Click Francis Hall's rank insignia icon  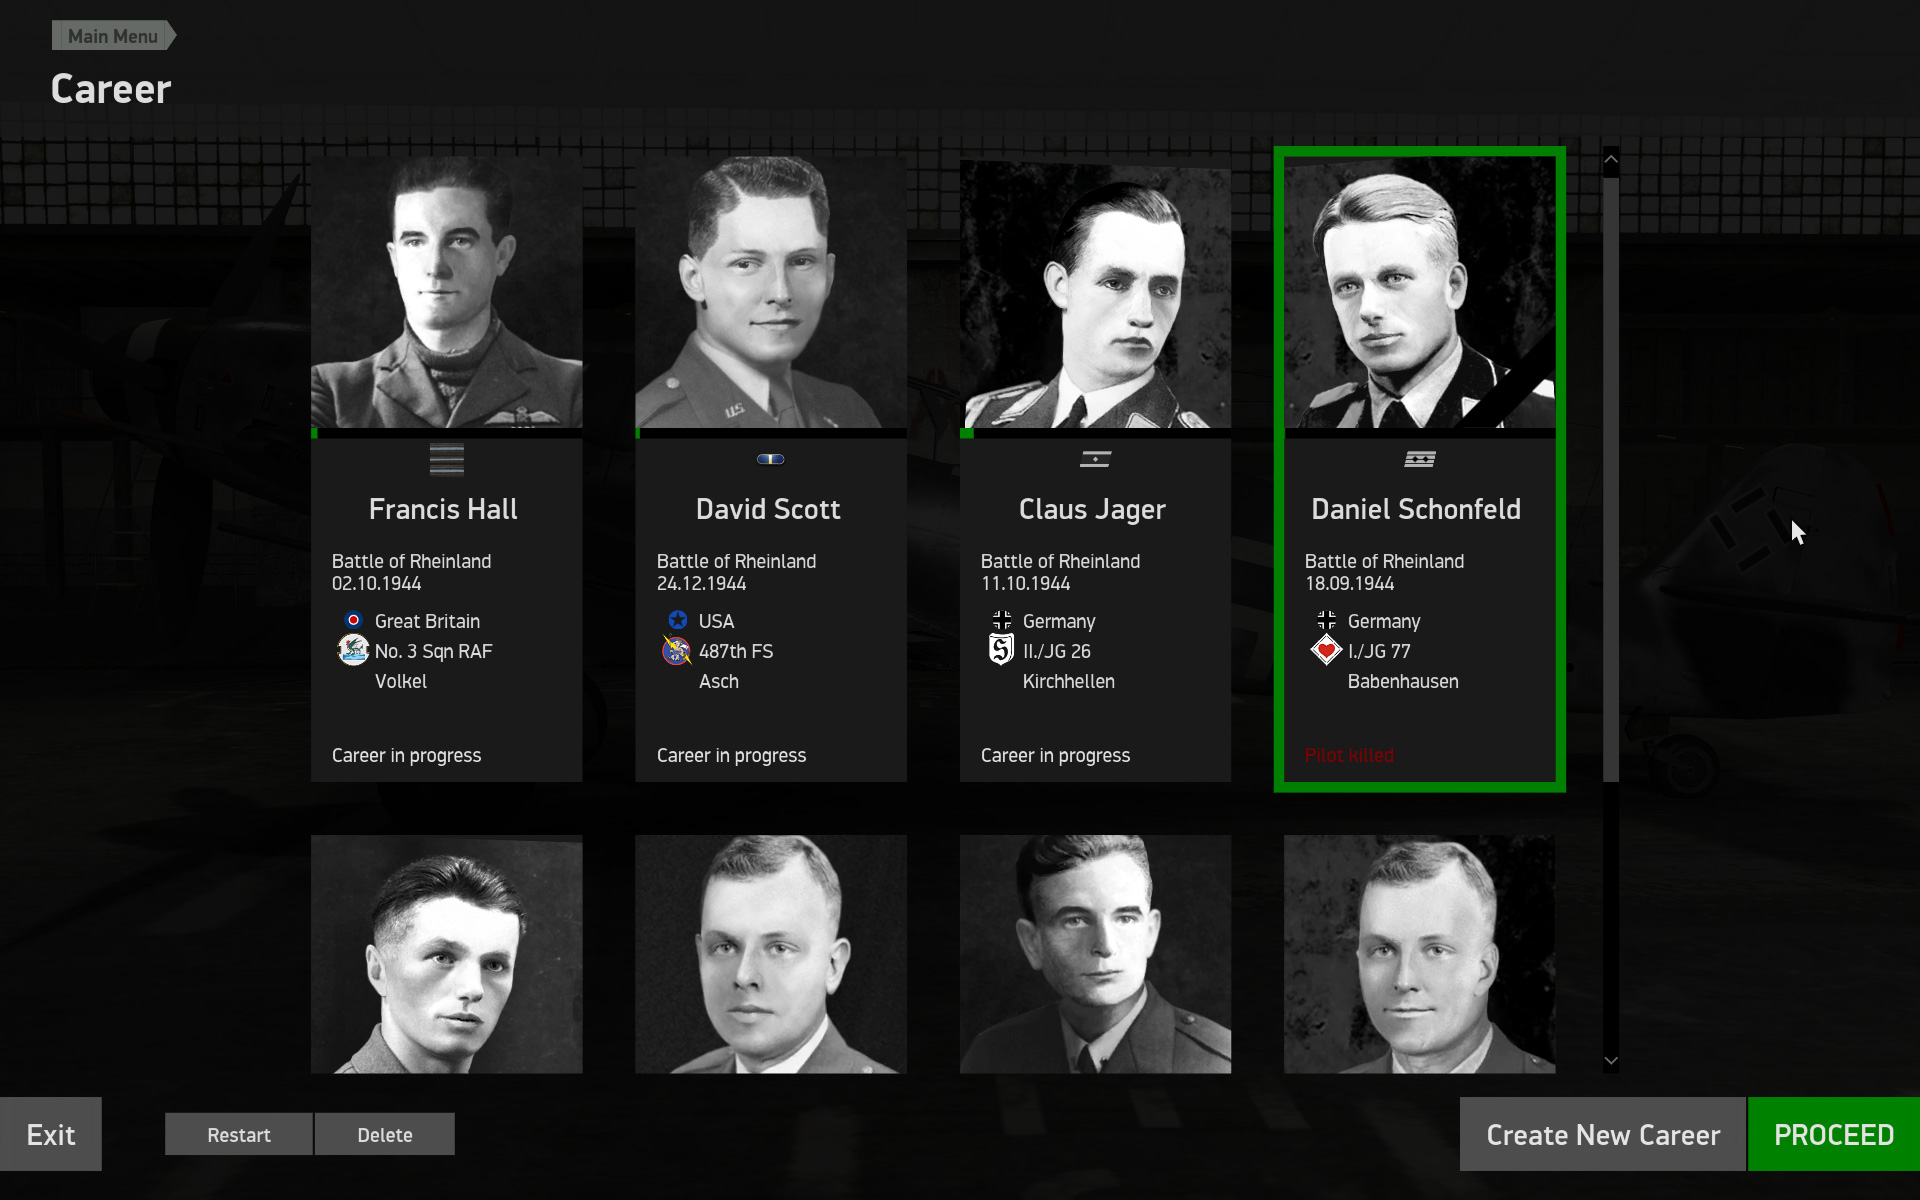point(446,460)
